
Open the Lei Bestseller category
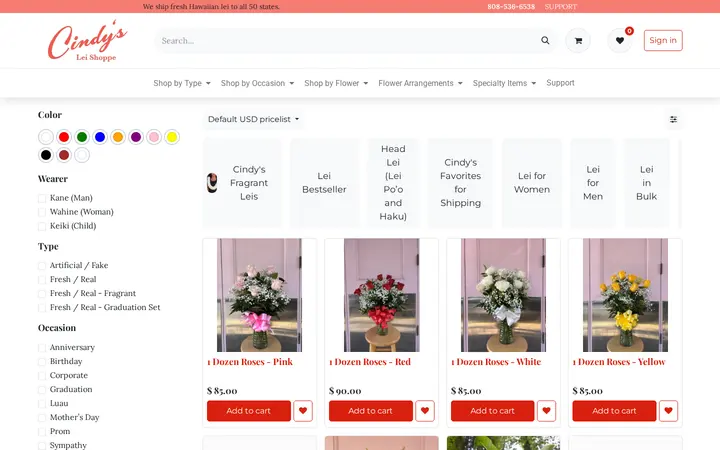pyautogui.click(x=324, y=183)
